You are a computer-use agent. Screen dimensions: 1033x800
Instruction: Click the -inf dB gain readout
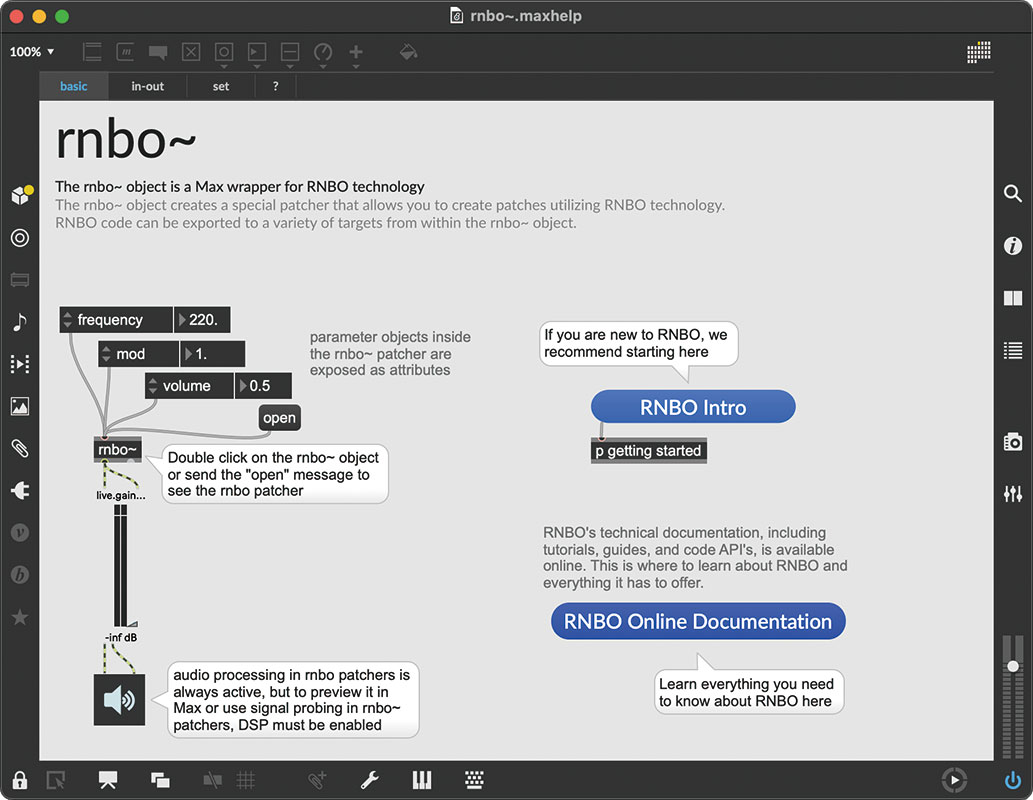(x=121, y=637)
